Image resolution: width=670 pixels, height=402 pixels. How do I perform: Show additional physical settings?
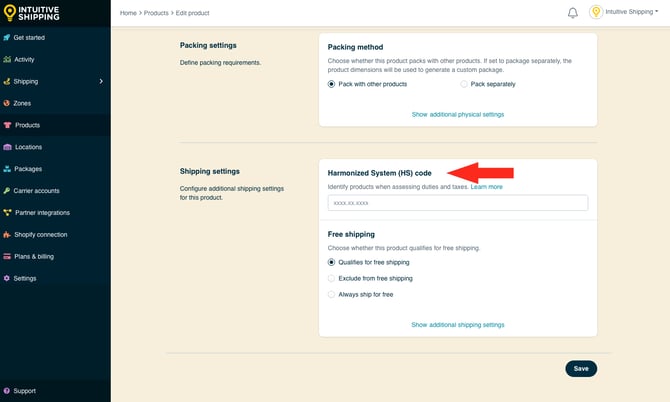point(457,115)
